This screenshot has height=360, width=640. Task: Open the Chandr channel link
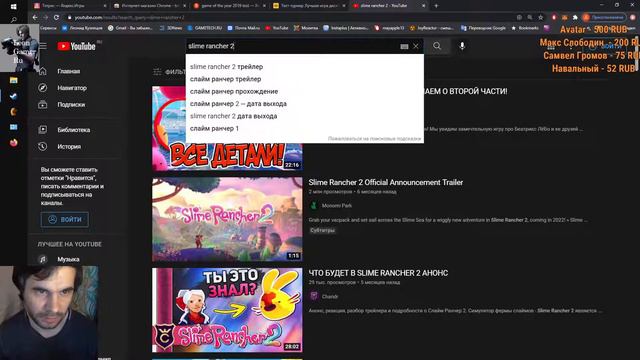pos(330,296)
